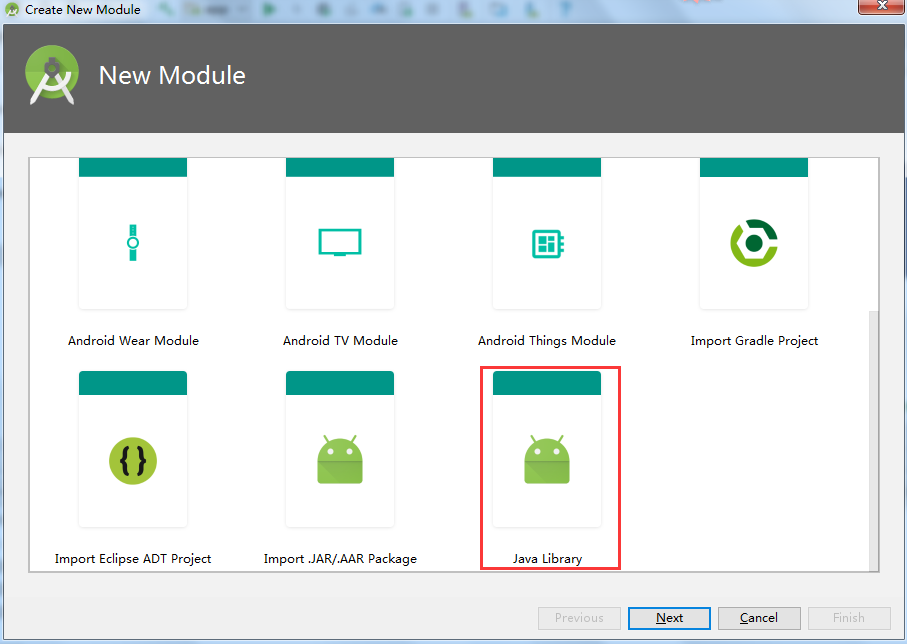Select the Java Library android icon
907x644 pixels.
(x=547, y=459)
